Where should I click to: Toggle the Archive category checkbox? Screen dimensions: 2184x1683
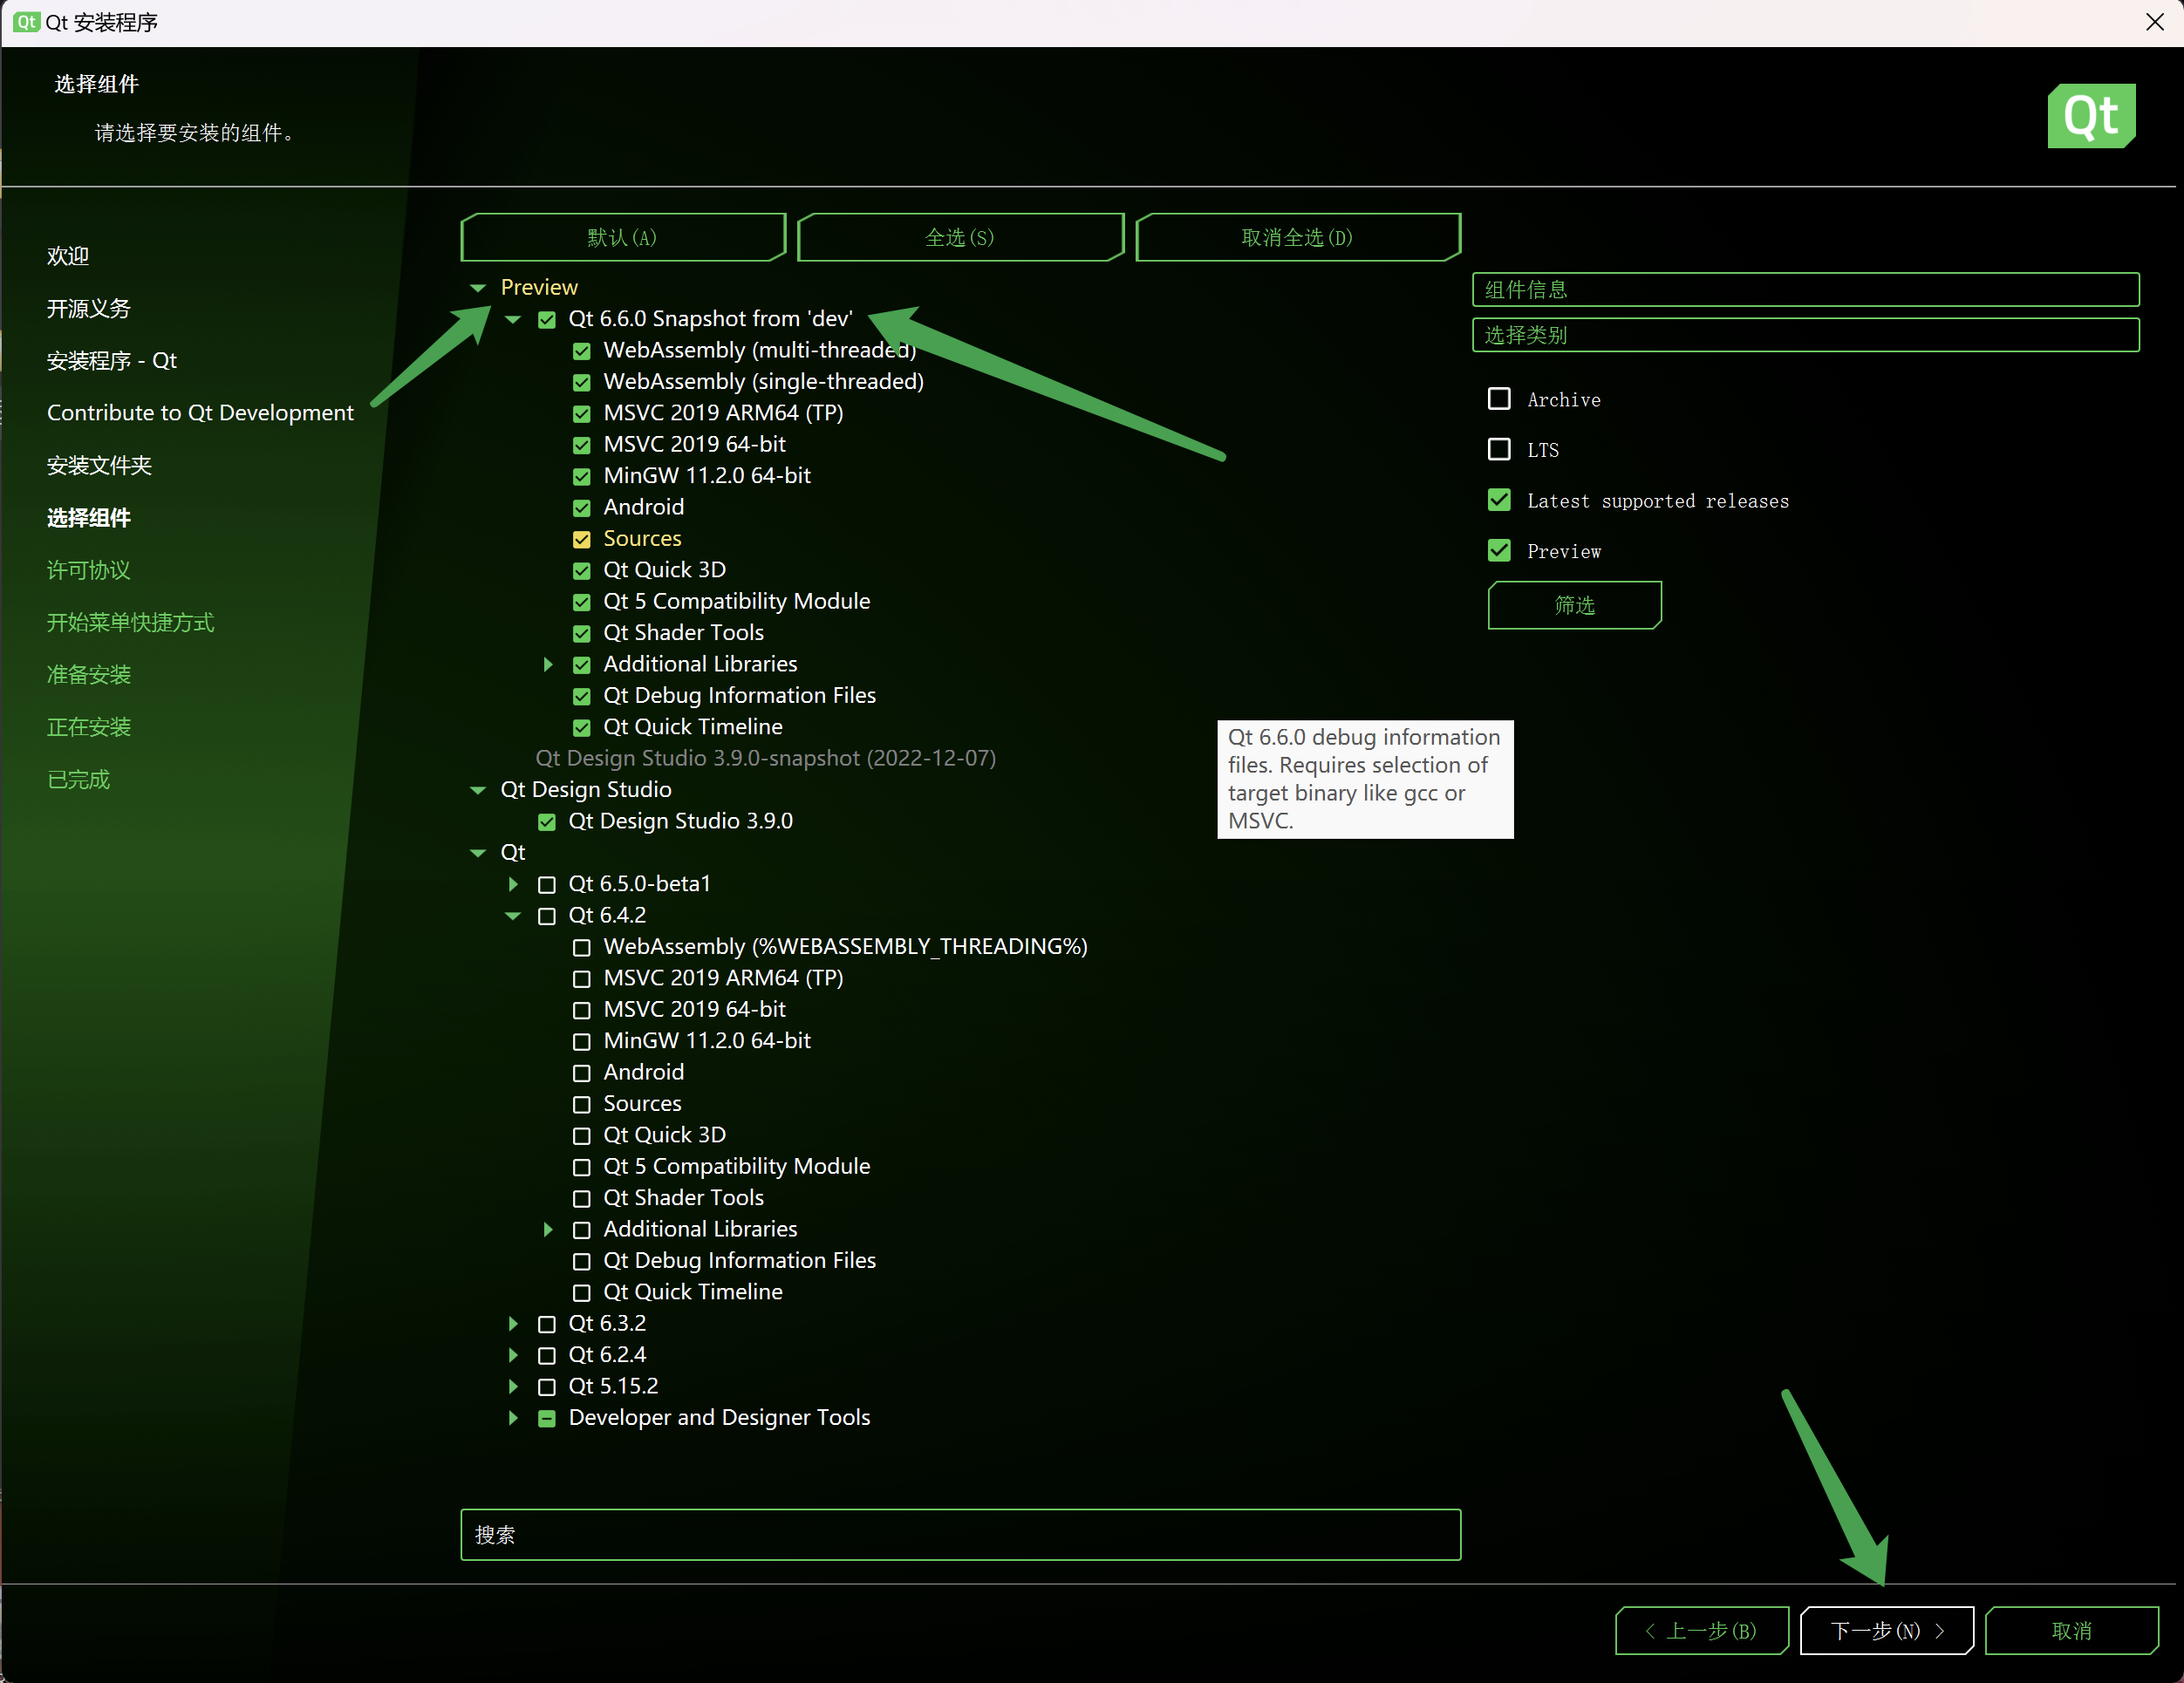pos(1499,399)
